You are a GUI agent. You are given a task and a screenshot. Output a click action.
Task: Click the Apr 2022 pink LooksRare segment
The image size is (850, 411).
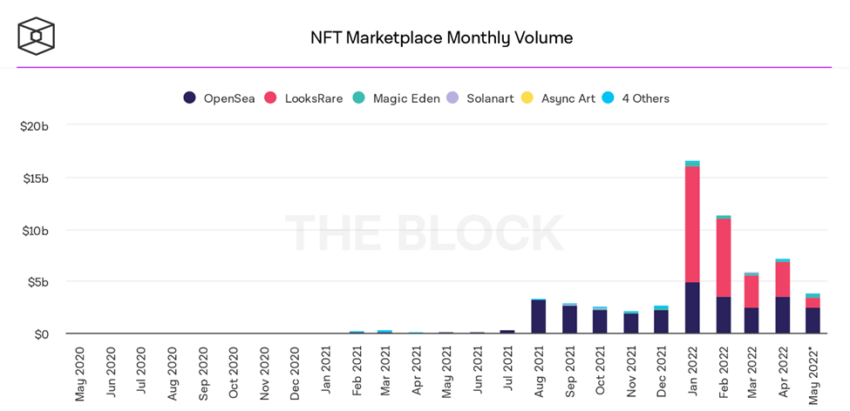click(x=782, y=280)
